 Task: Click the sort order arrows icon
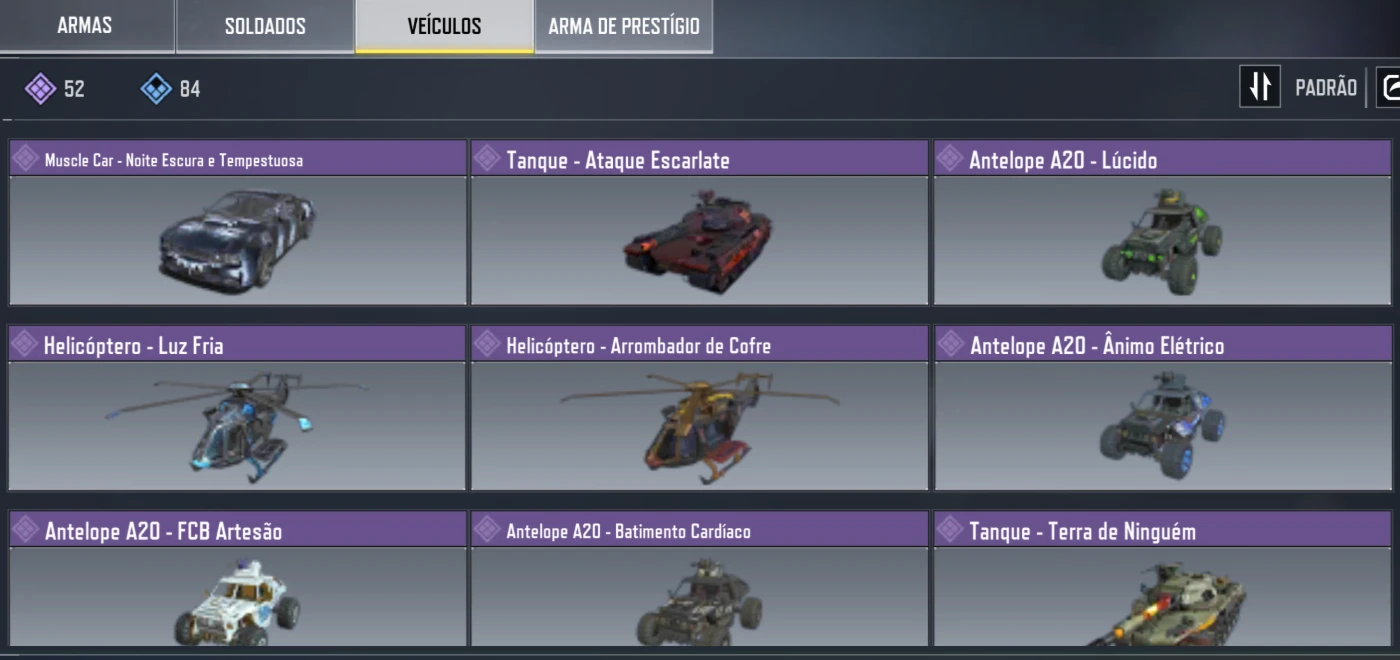tap(1260, 87)
